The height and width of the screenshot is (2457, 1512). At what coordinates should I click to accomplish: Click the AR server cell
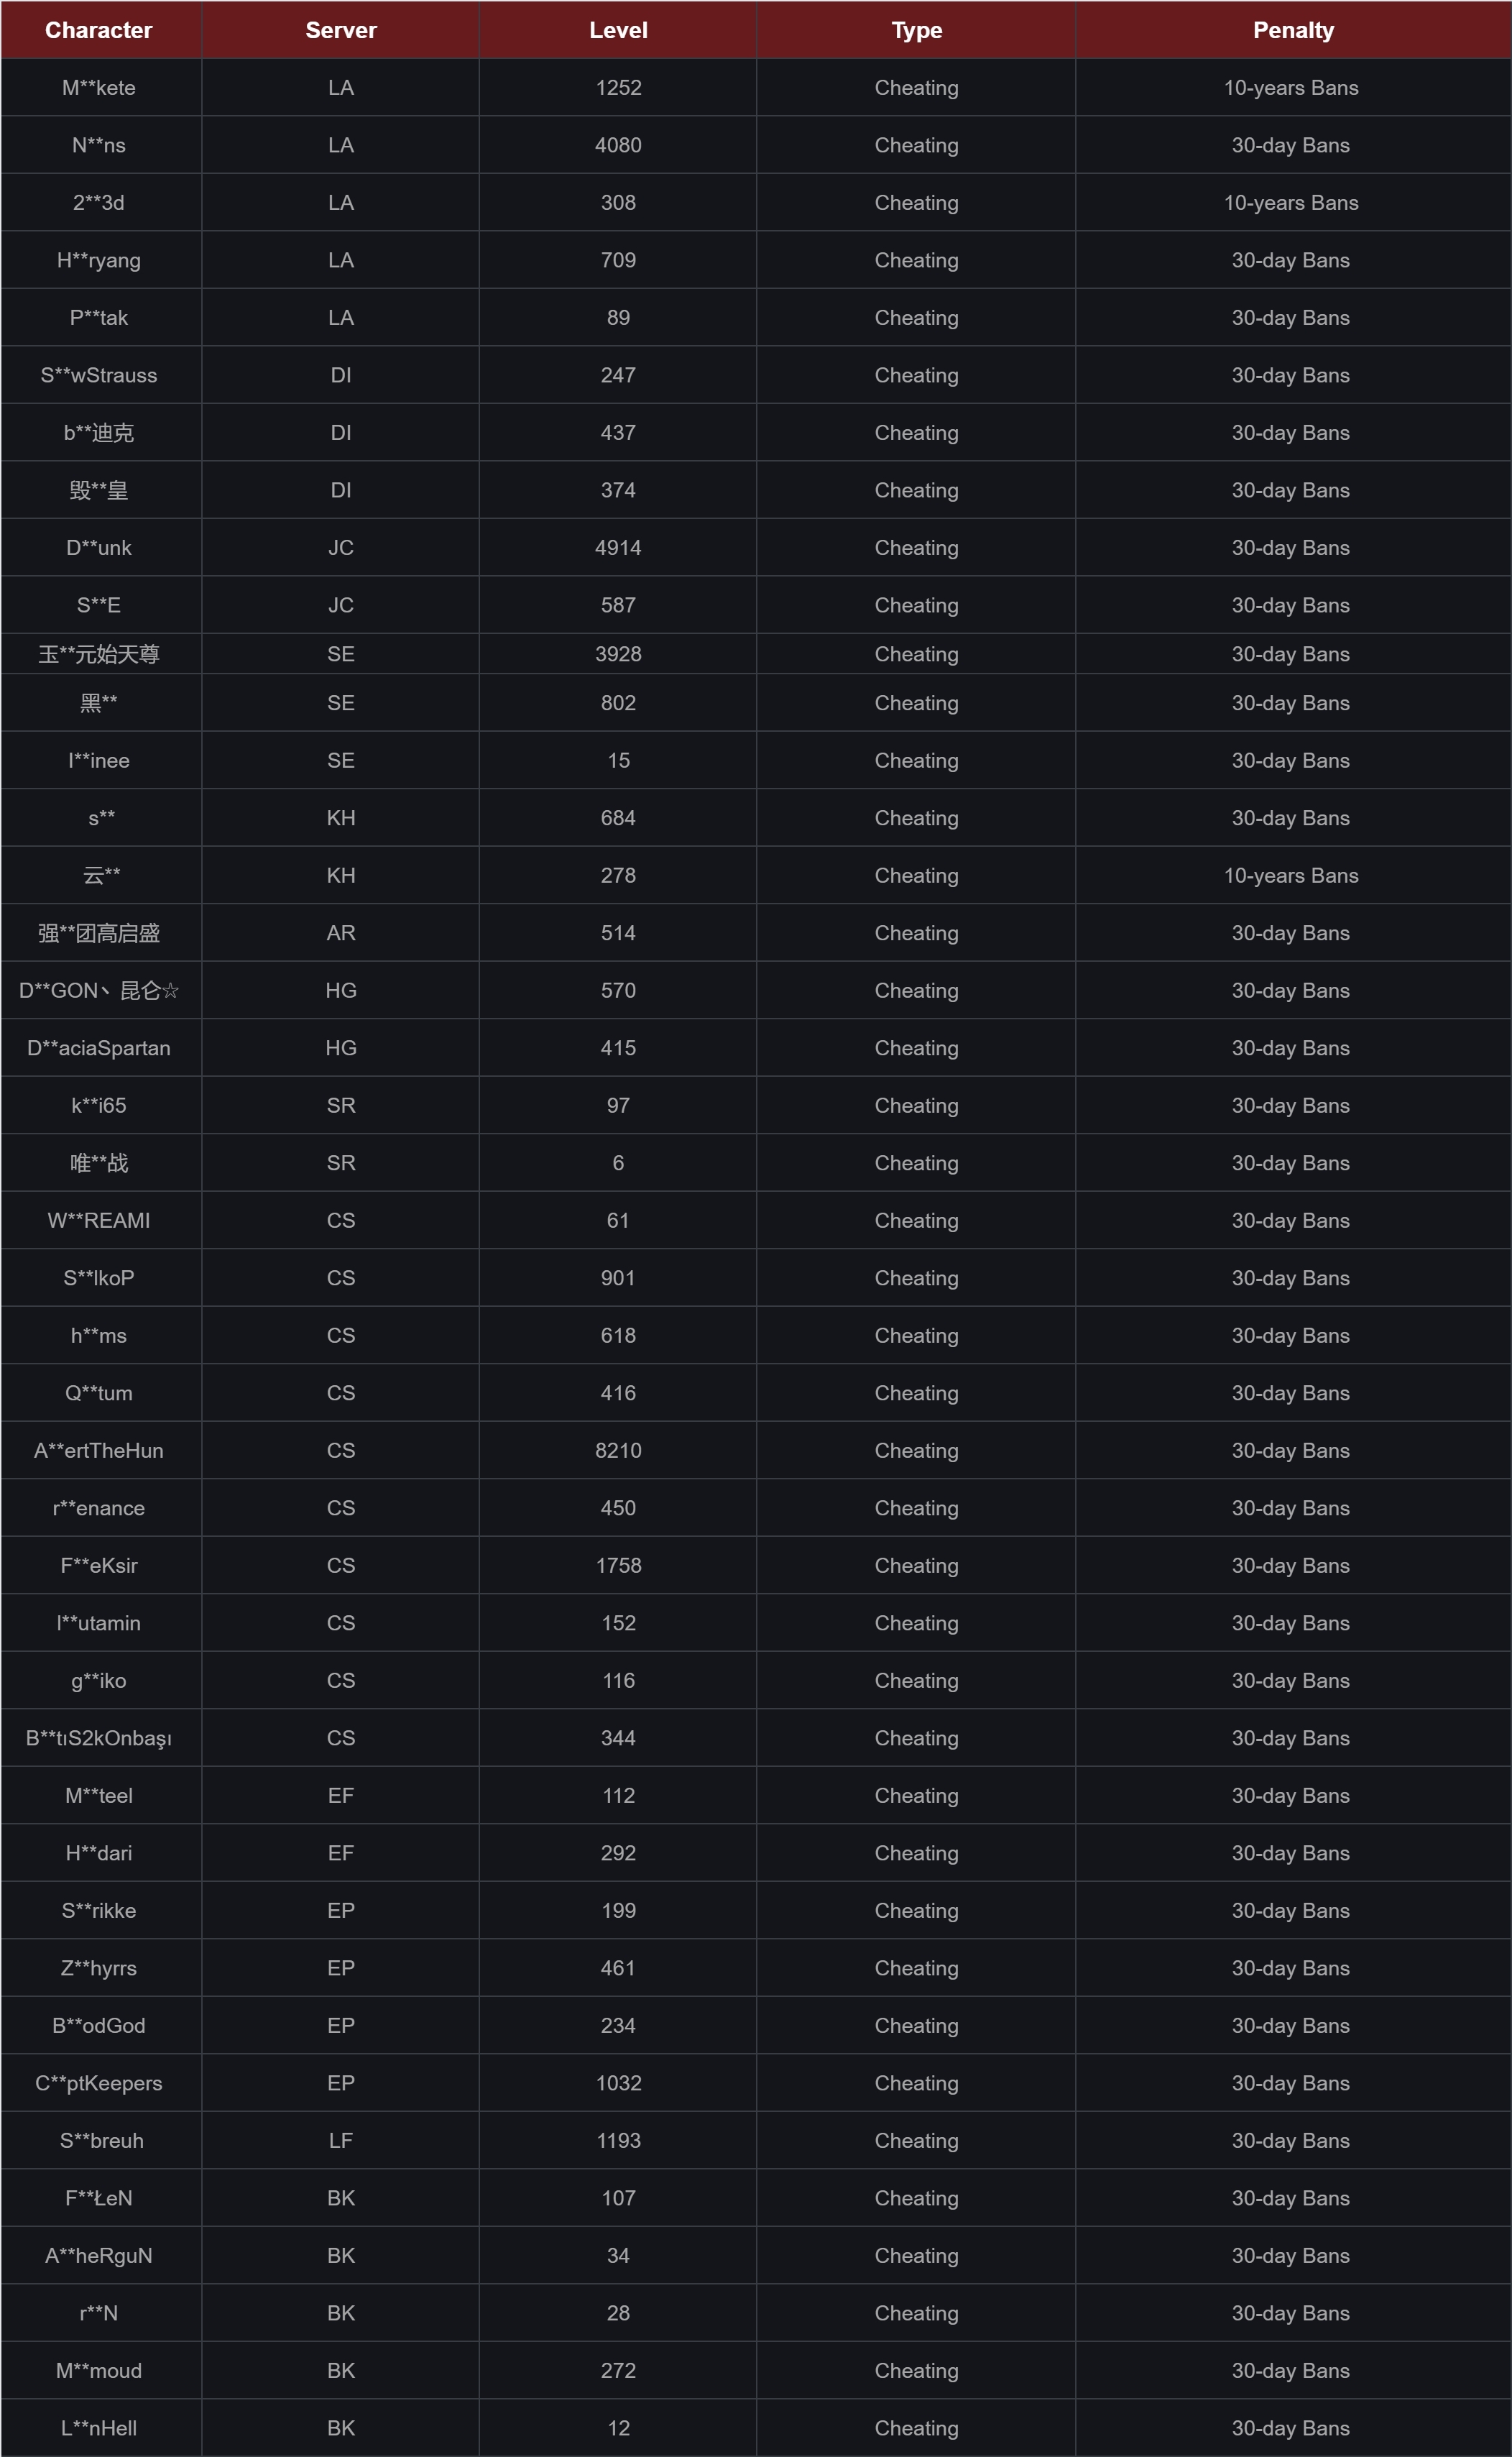341,933
